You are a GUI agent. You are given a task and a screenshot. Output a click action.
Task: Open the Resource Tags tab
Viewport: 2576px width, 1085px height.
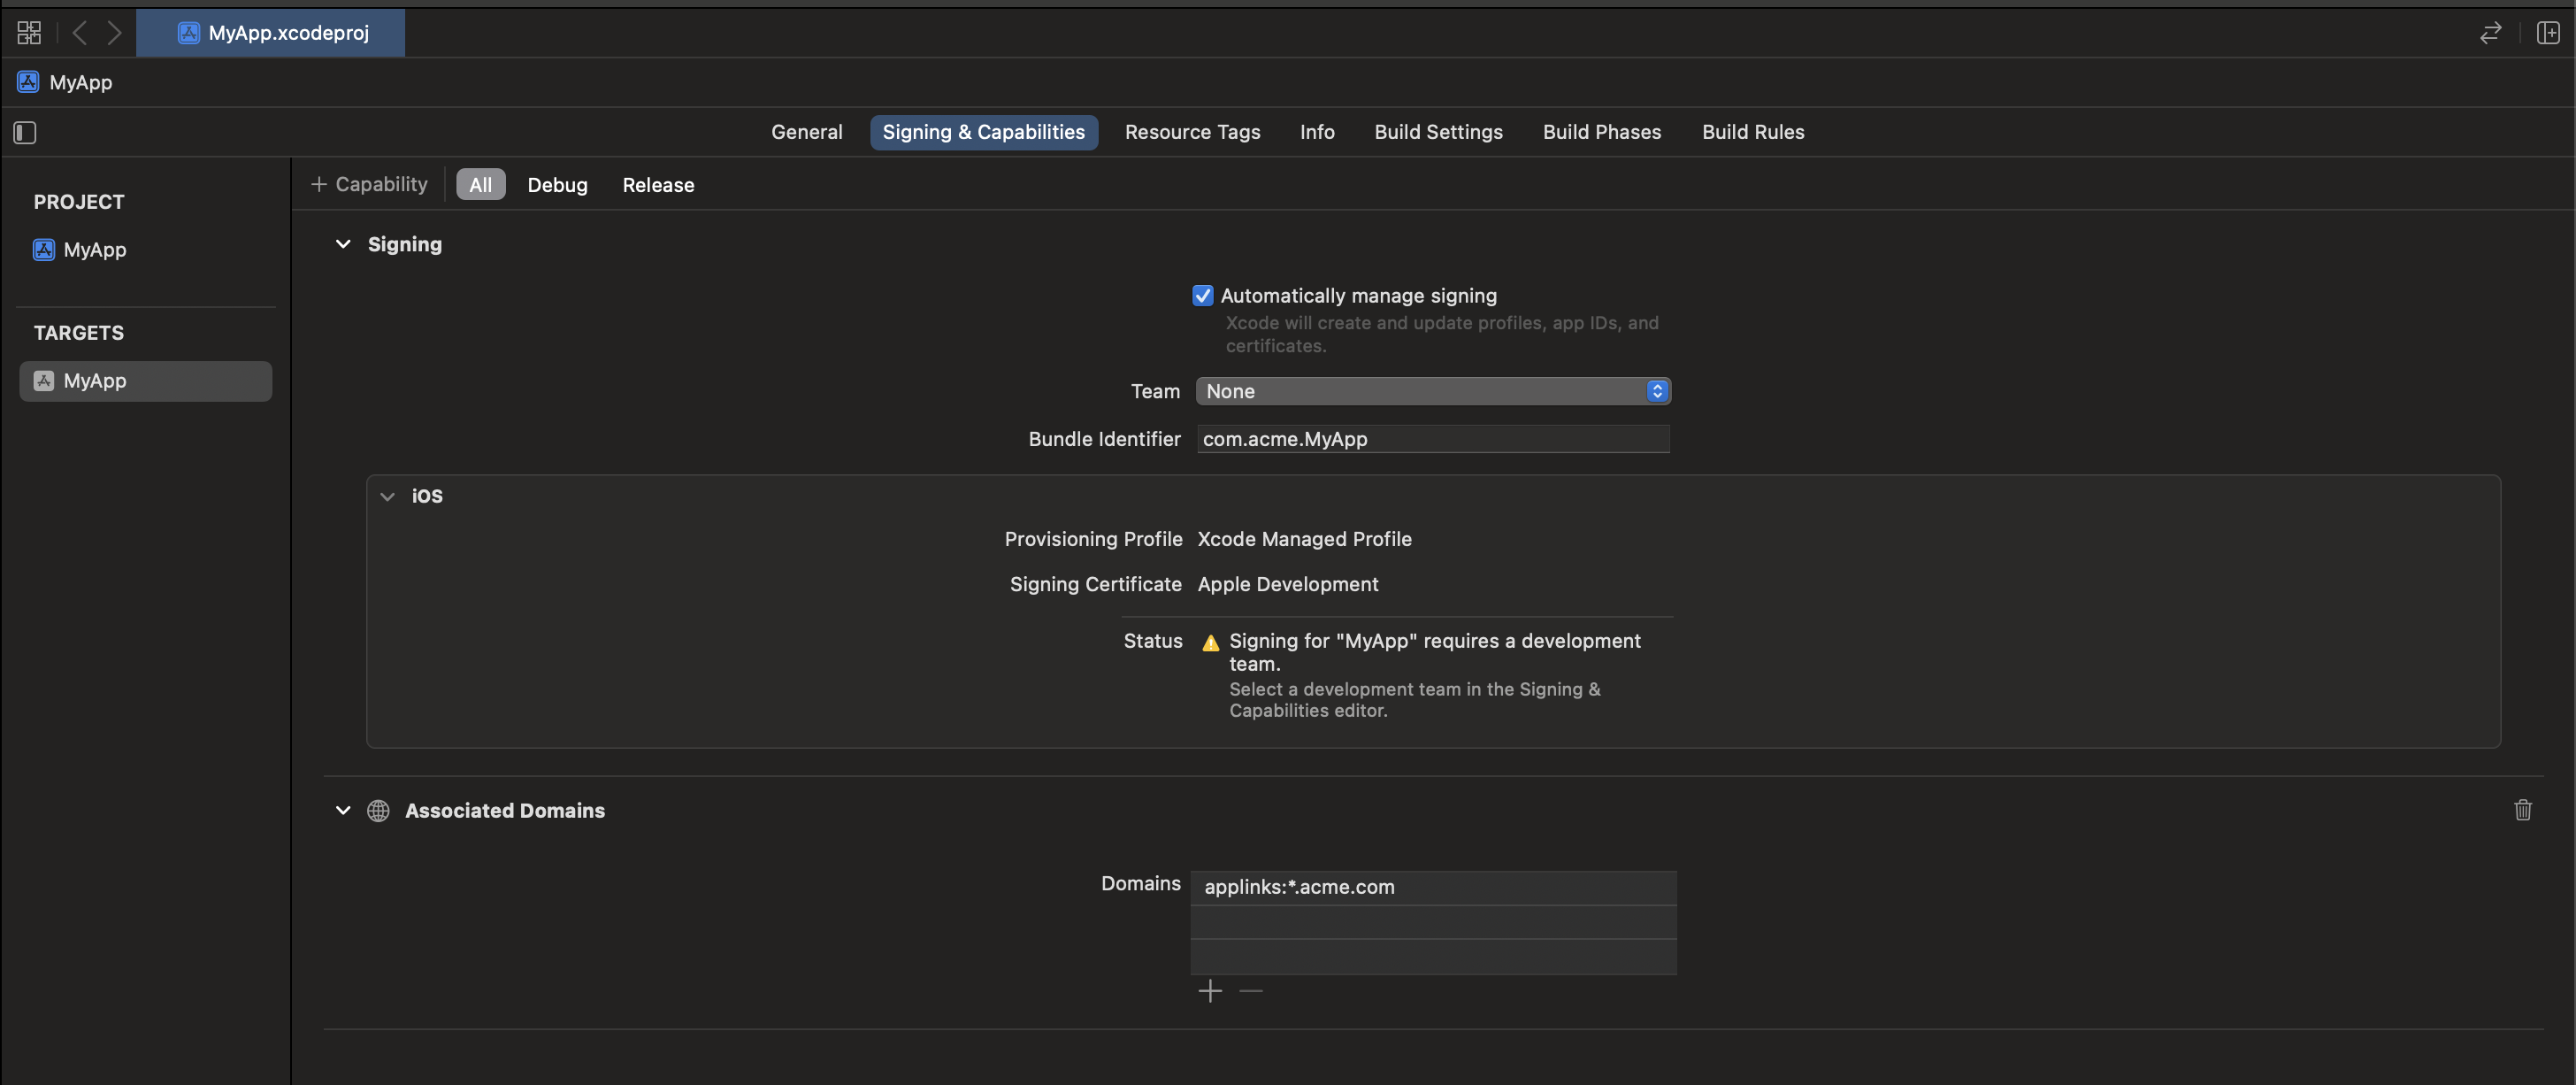(x=1192, y=132)
